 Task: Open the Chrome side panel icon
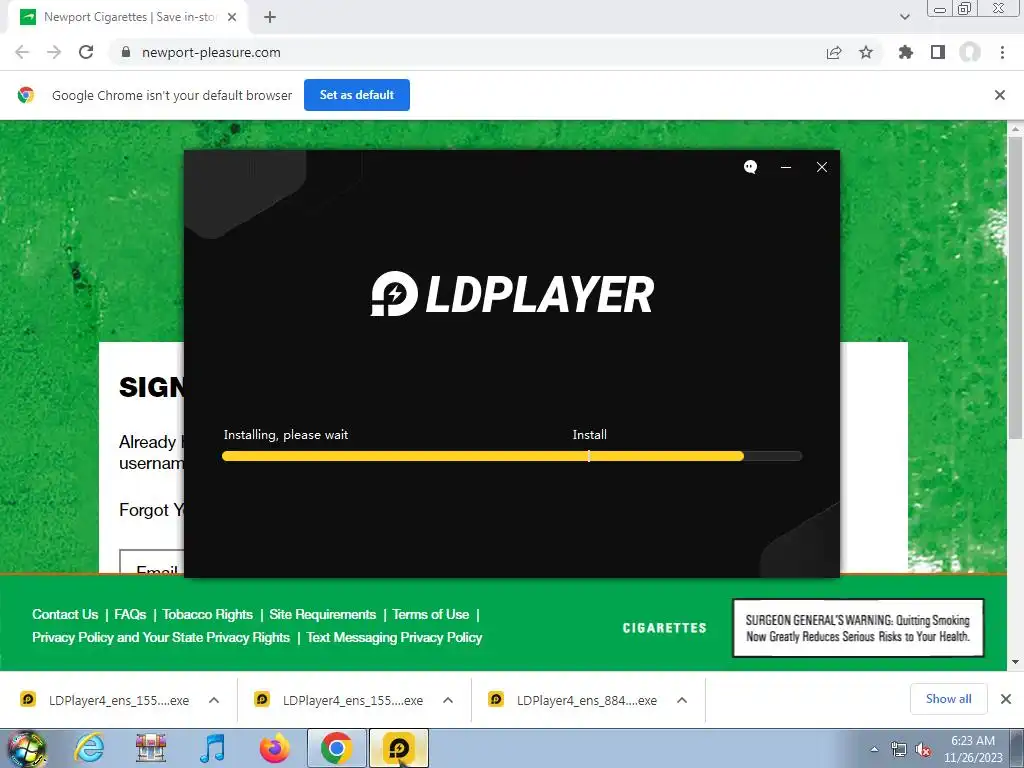pyautogui.click(x=938, y=52)
